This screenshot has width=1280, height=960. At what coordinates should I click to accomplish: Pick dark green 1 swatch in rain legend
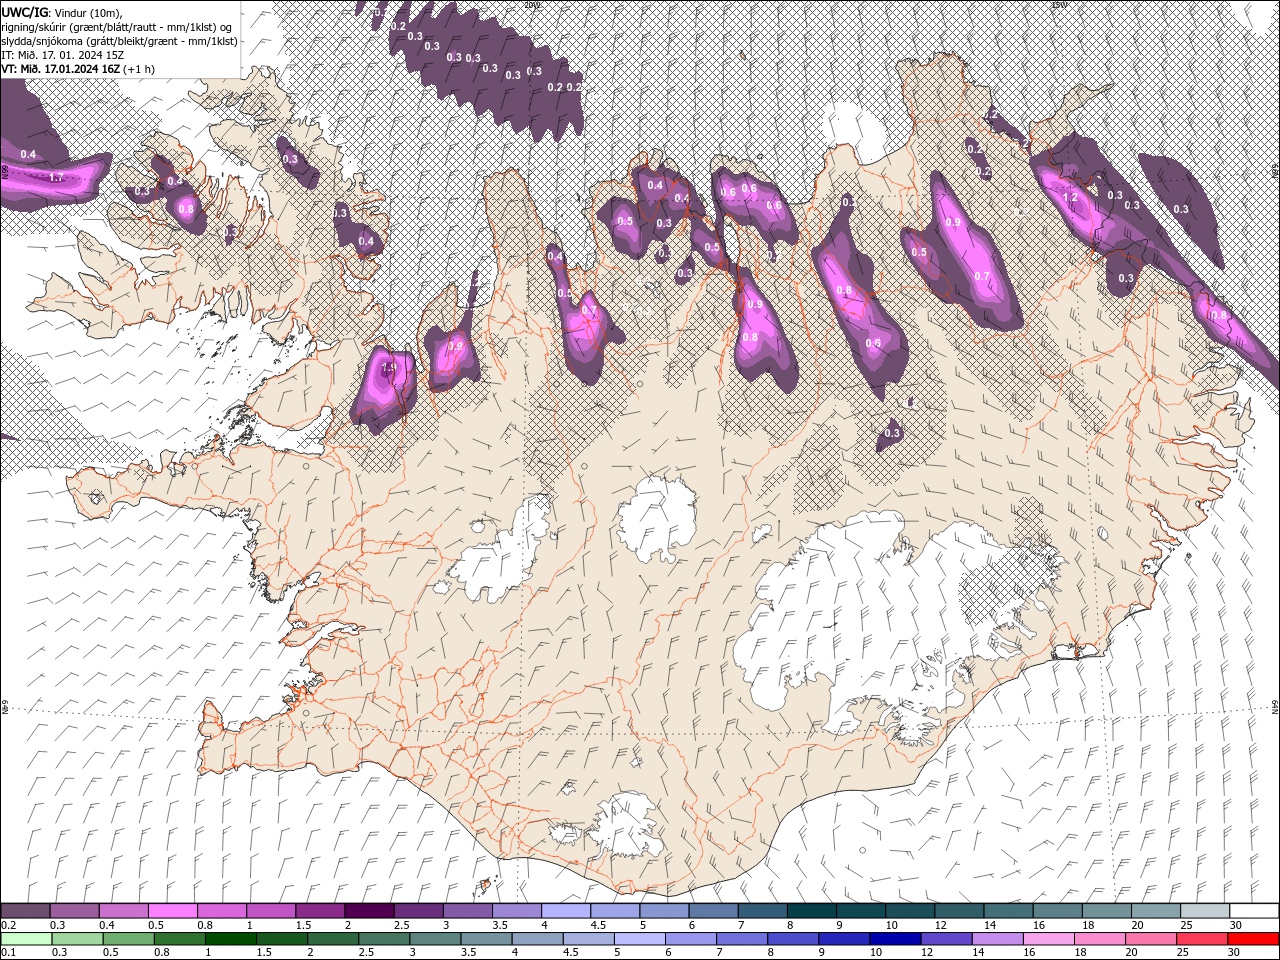[230, 939]
